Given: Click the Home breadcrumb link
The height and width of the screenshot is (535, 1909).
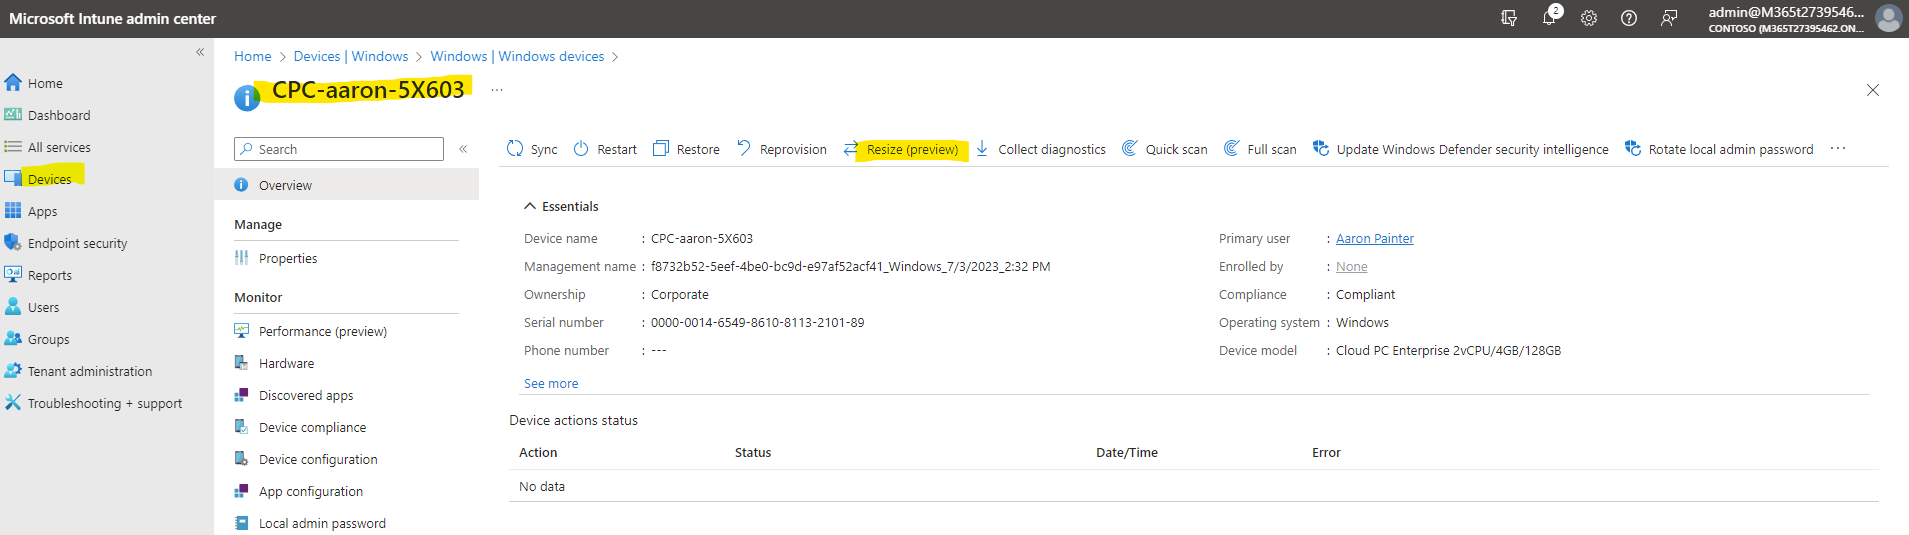Looking at the screenshot, I should (253, 56).
